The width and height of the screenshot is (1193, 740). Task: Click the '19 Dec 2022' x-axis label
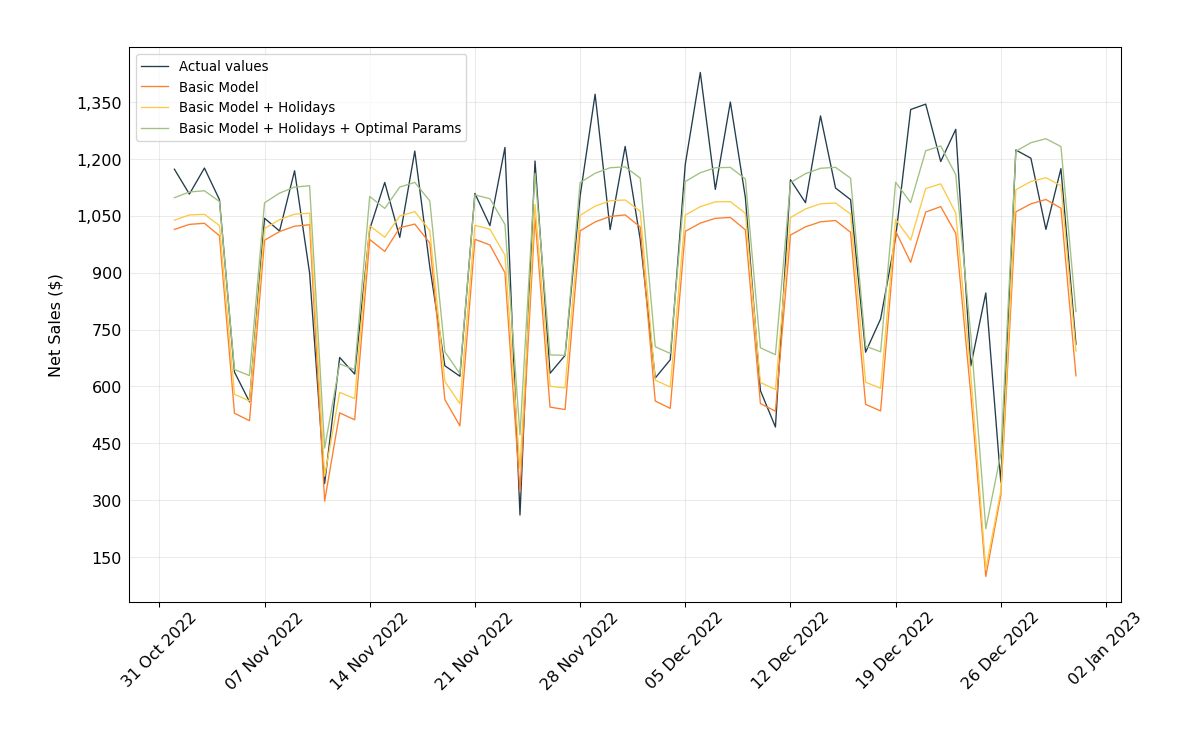coord(894,650)
